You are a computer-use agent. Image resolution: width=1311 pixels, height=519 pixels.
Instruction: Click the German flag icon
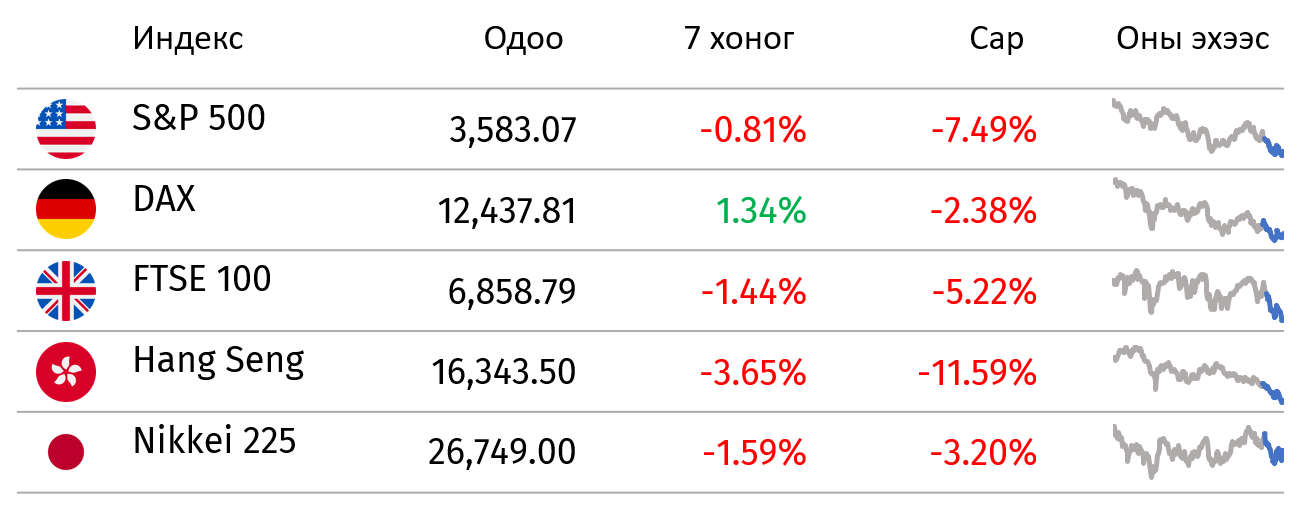[x=66, y=210]
